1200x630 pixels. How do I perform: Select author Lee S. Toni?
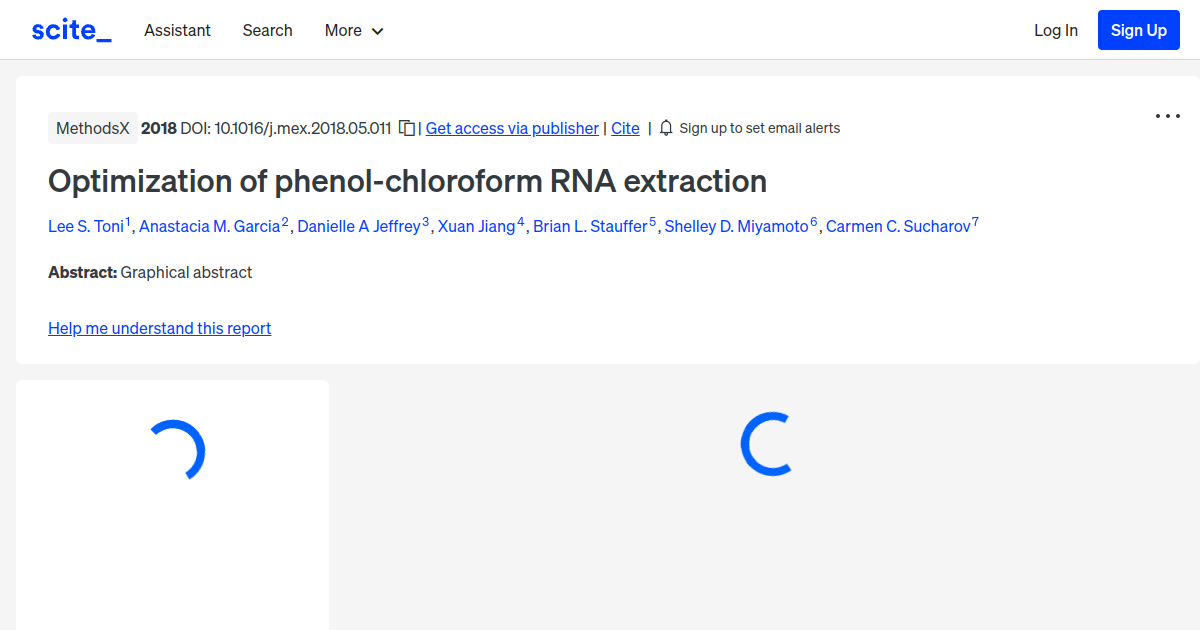[88, 226]
